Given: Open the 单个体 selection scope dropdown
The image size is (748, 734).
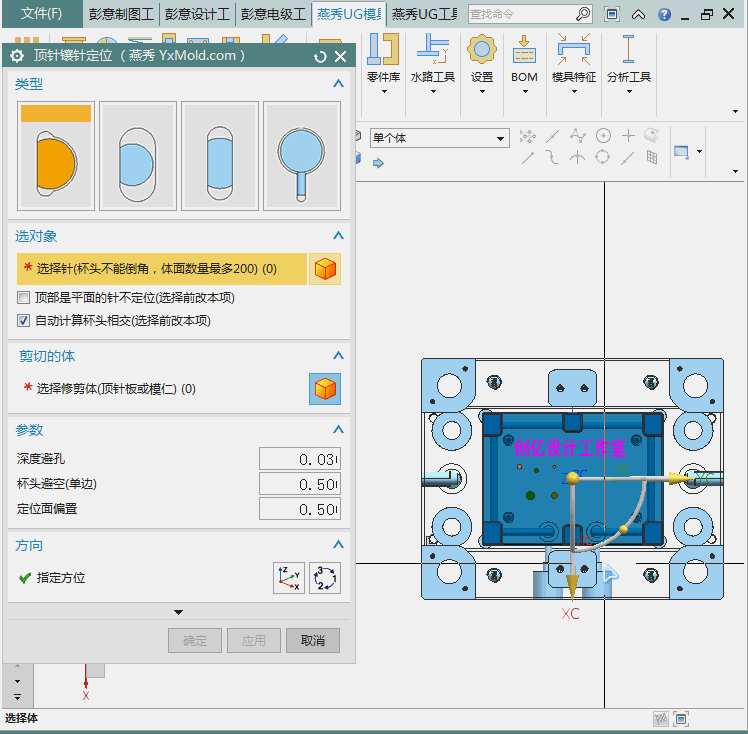Looking at the screenshot, I should [x=440, y=138].
